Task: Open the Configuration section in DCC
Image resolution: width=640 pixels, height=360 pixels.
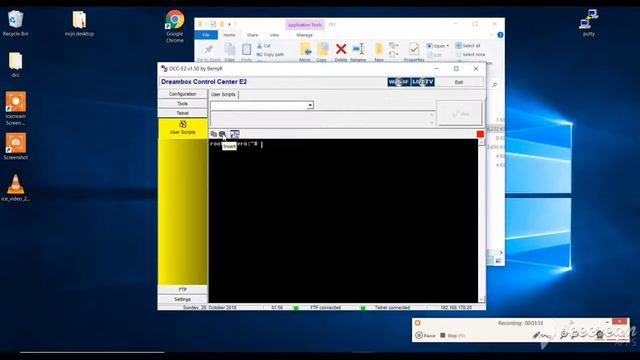Action: 182,94
